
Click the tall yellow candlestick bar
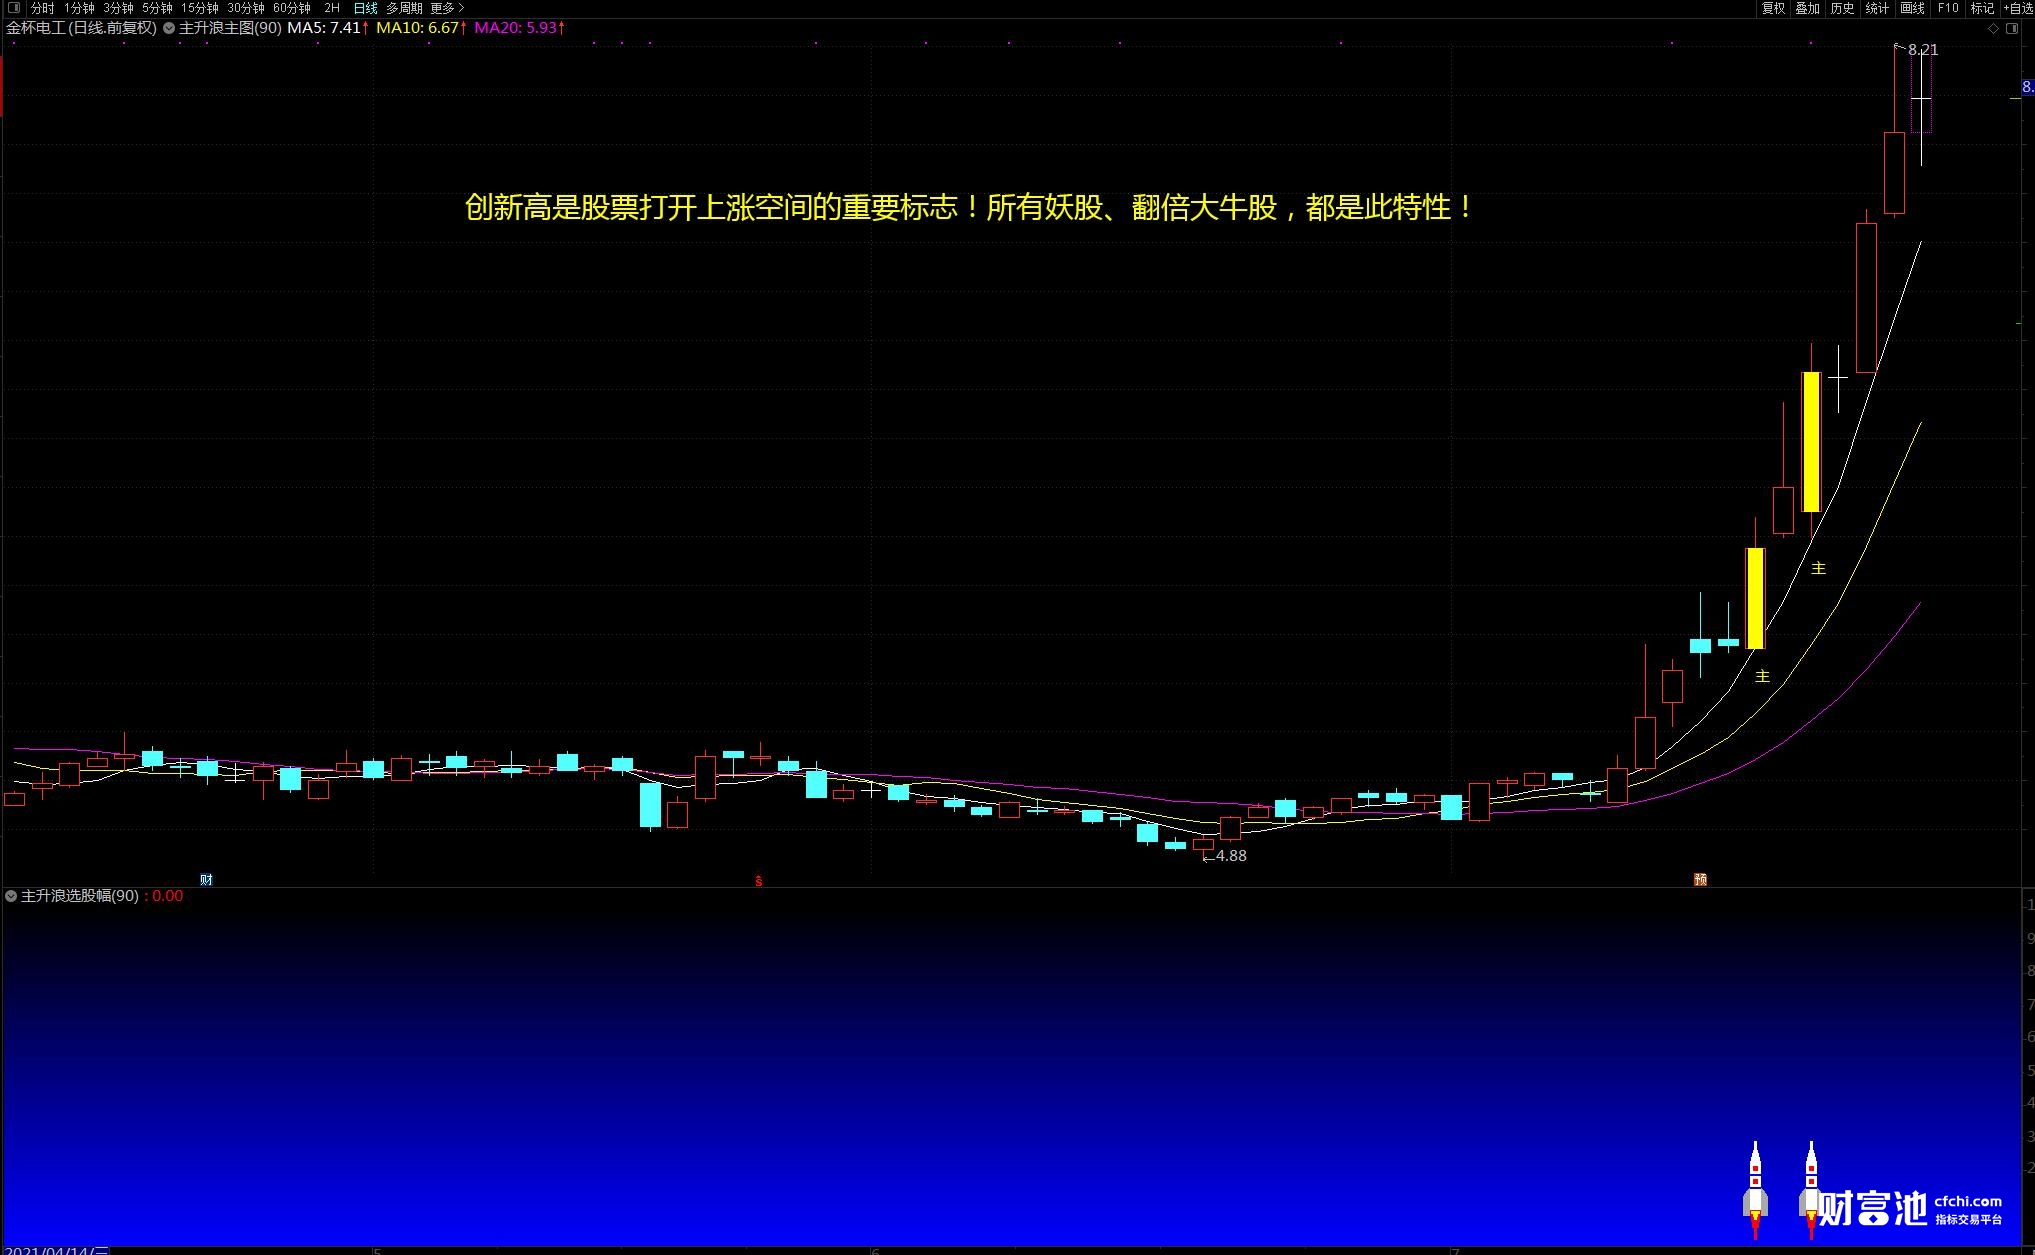click(x=1810, y=441)
